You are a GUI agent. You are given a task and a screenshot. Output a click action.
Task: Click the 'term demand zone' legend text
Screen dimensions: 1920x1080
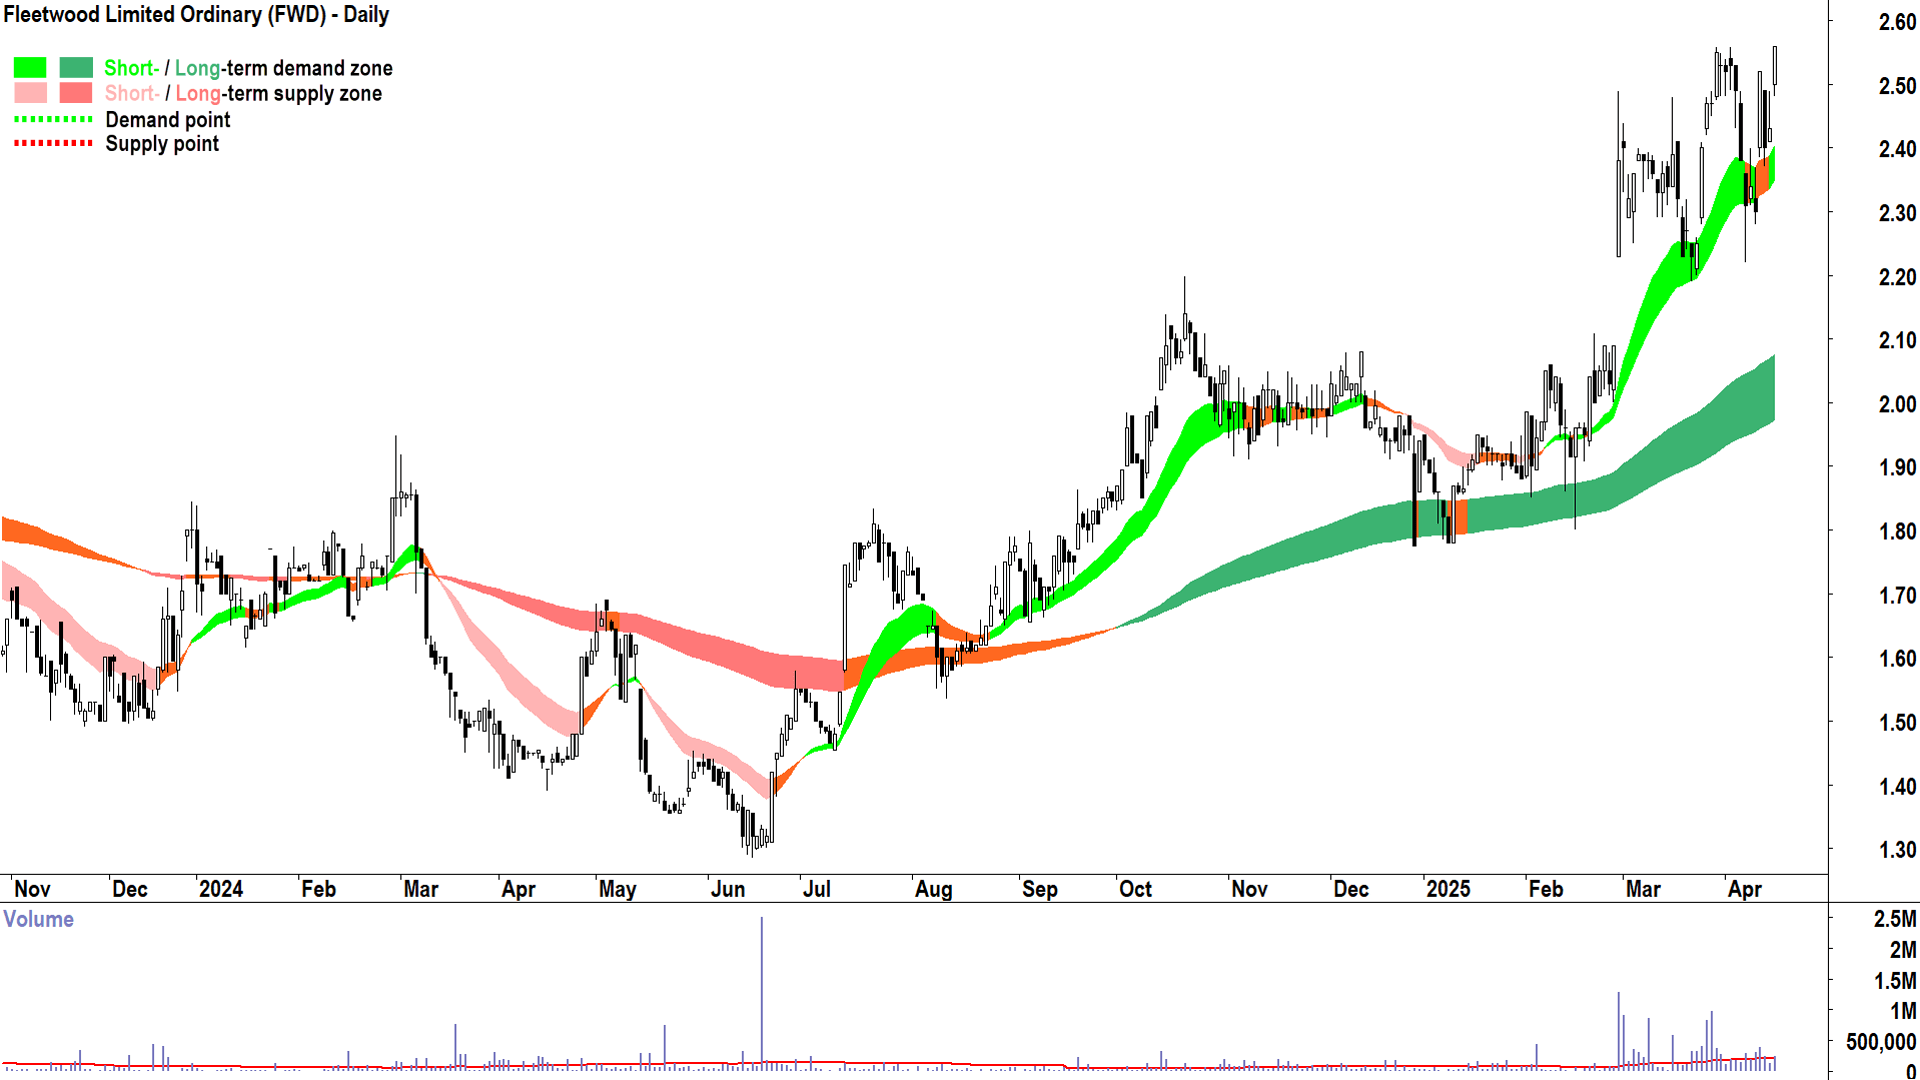click(x=309, y=68)
